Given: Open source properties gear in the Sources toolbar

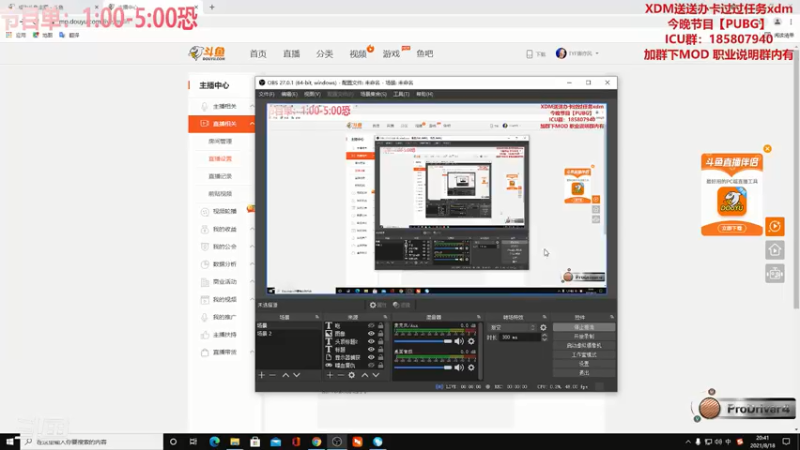Looking at the screenshot, I should click(x=352, y=376).
